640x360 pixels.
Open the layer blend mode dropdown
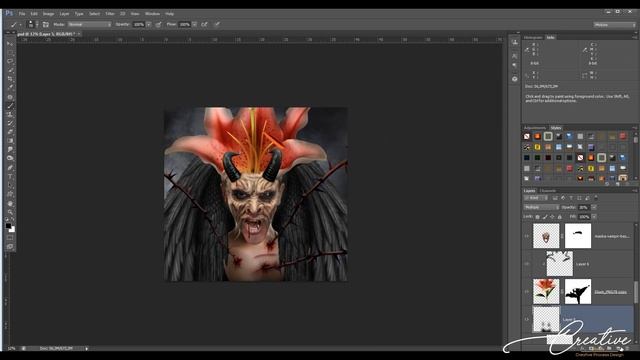coord(542,207)
